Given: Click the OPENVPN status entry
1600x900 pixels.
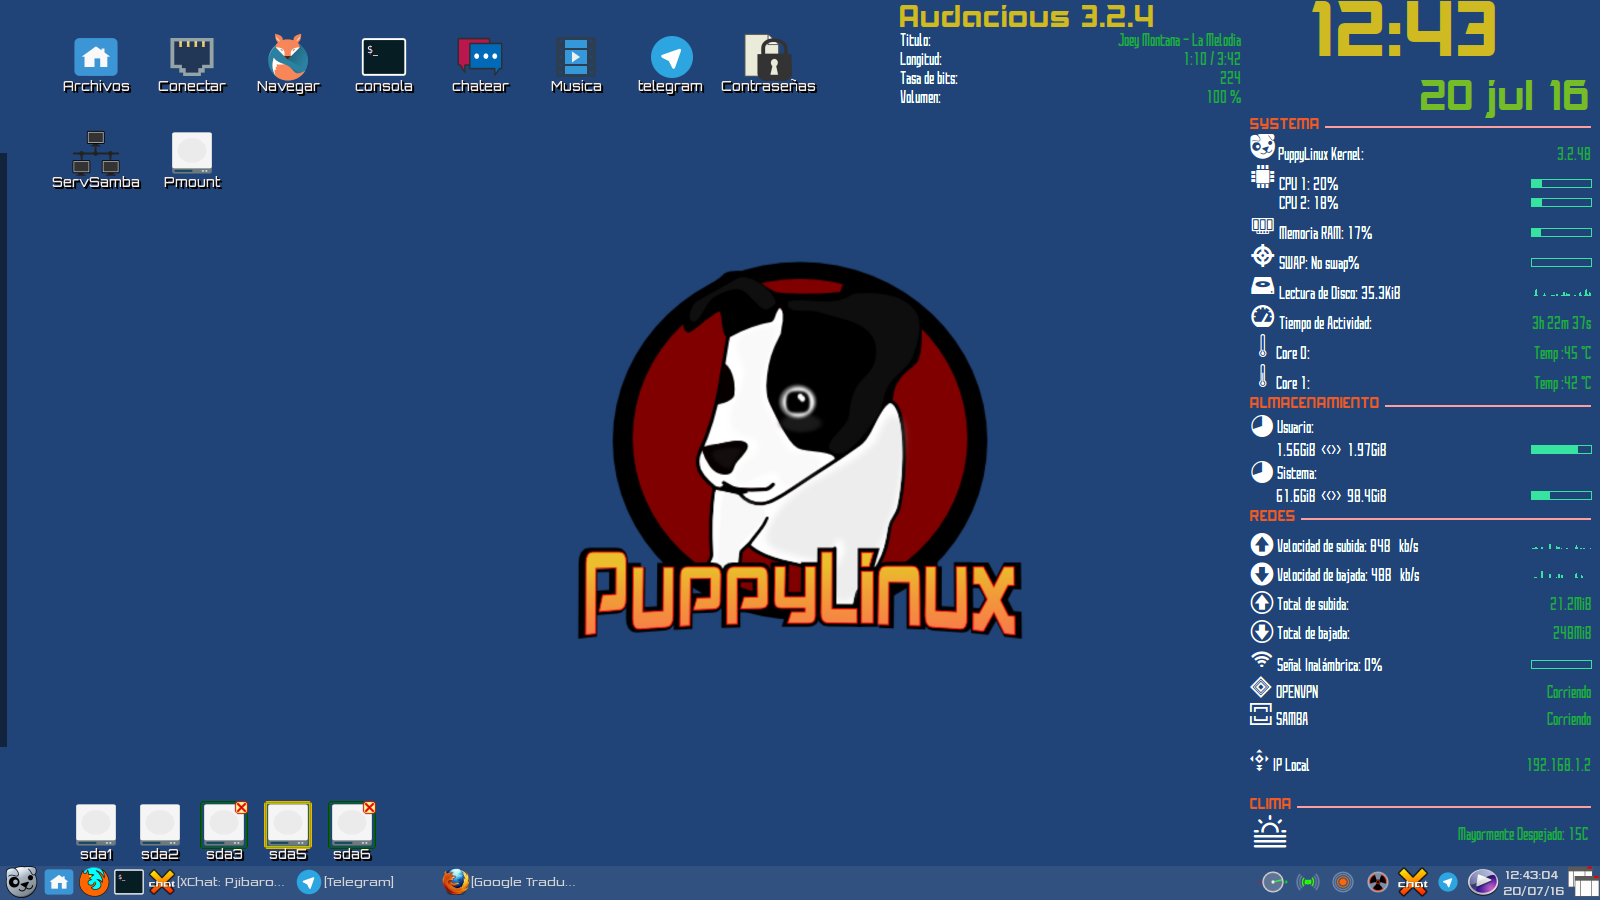Looking at the screenshot, I should tap(1420, 691).
